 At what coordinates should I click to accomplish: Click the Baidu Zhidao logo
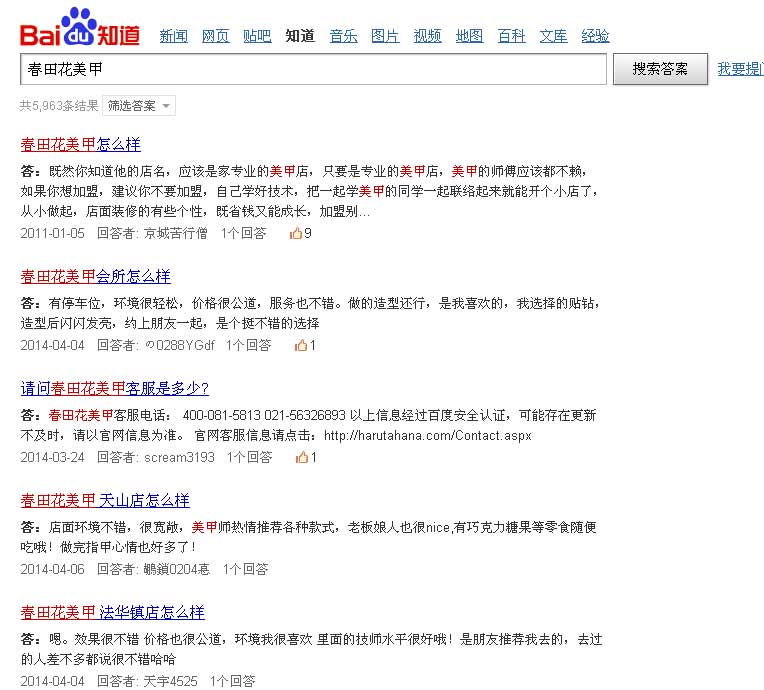[x=82, y=28]
